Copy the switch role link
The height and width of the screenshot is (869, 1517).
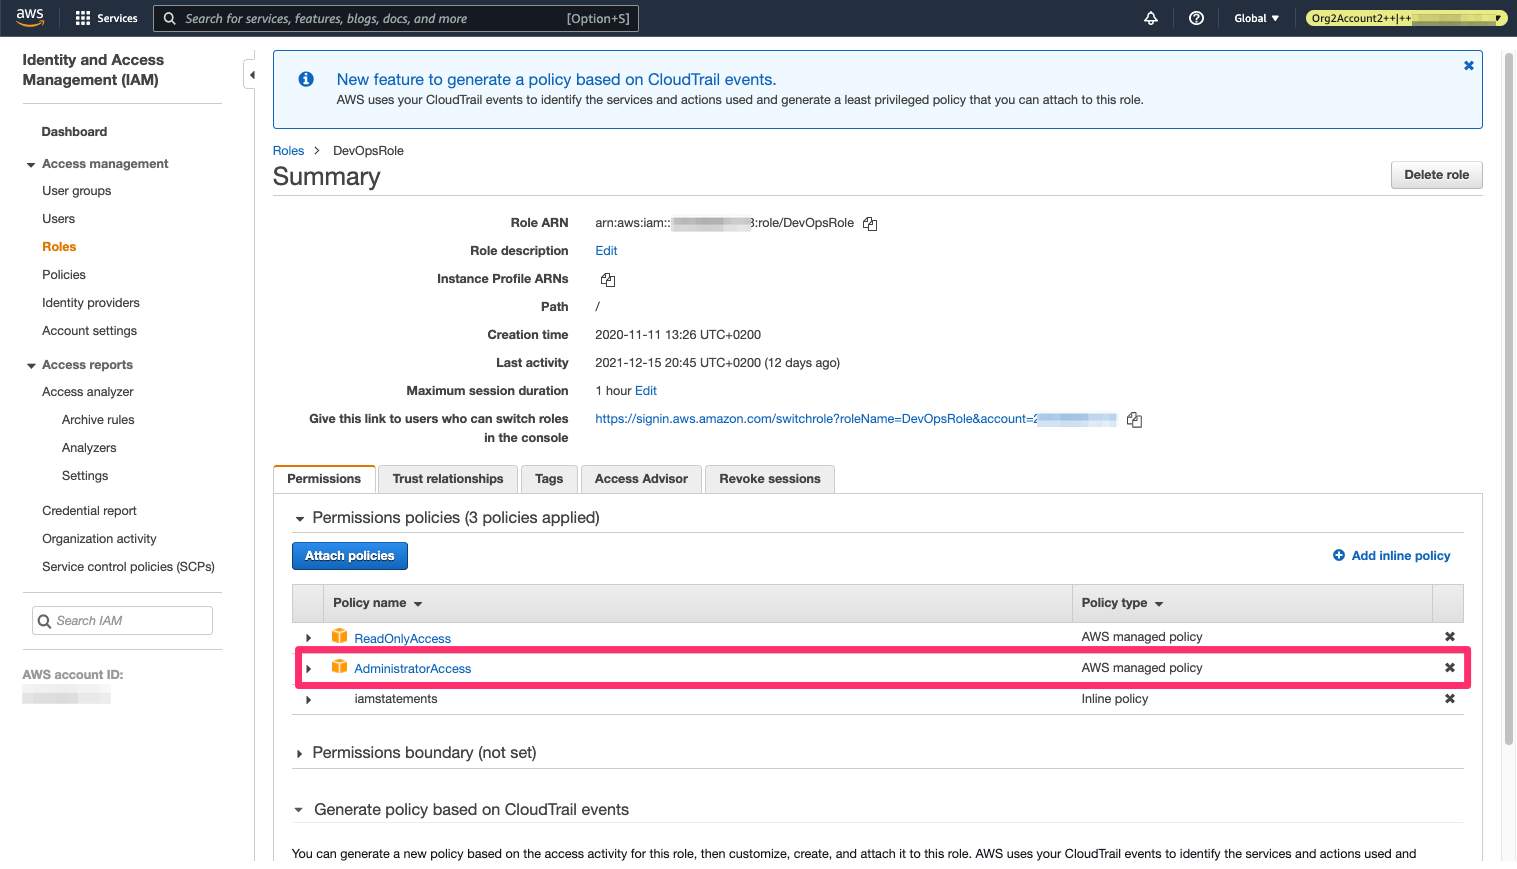[x=1134, y=420]
